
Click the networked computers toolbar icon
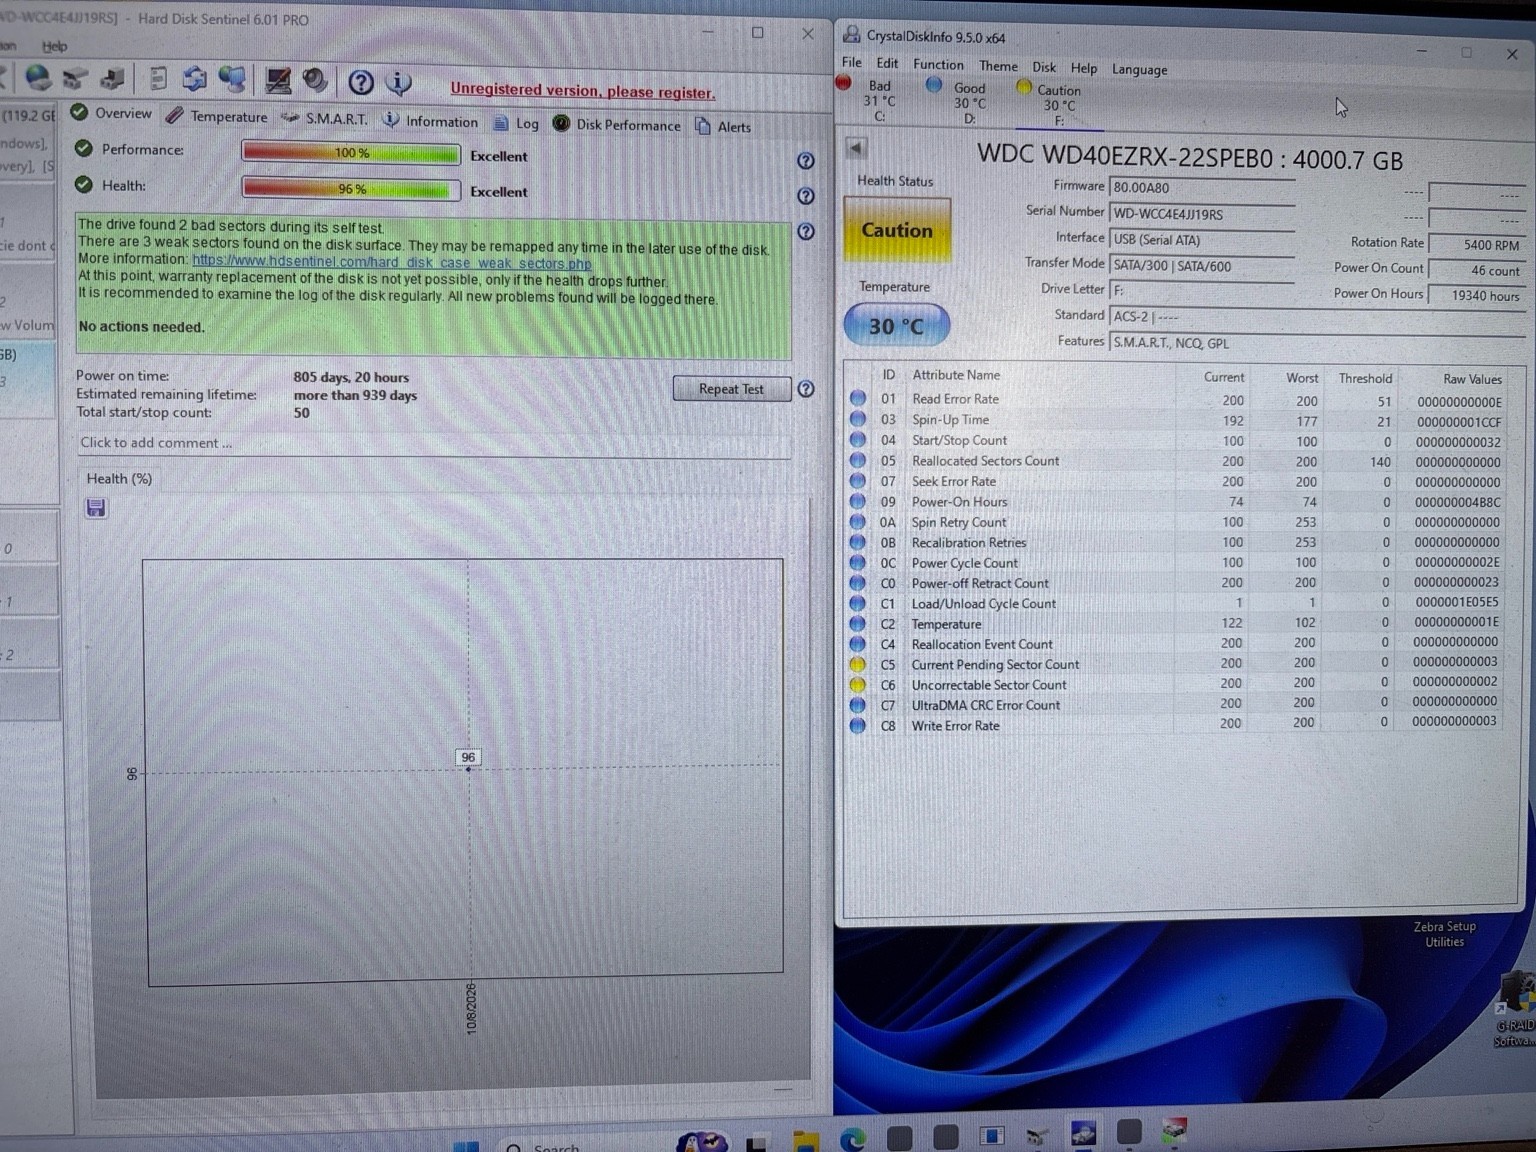click(232, 79)
